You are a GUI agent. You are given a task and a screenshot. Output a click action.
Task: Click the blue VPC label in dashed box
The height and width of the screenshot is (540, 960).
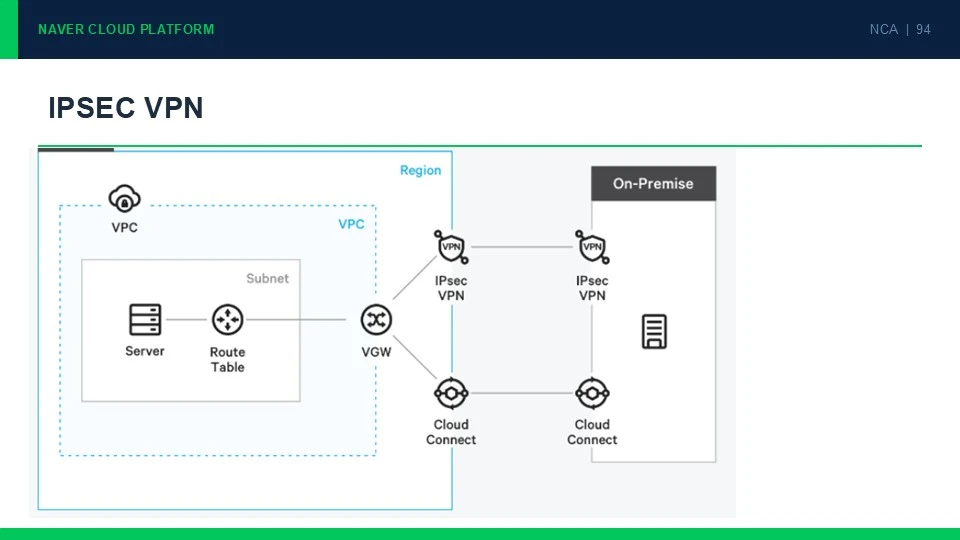(x=351, y=224)
